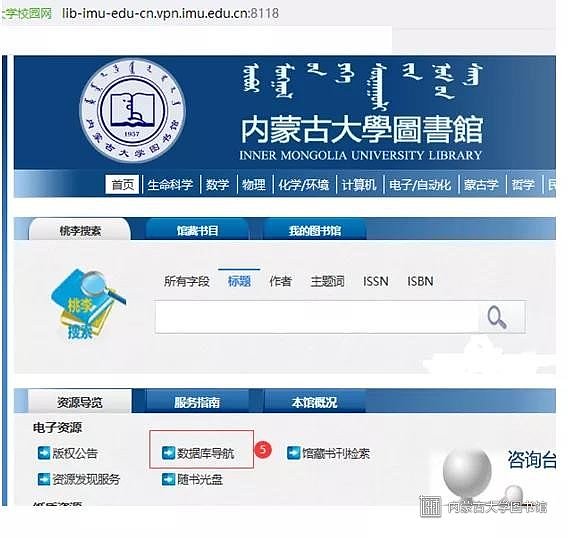Open the Inner Mongolia University Library seal logo
568x538 pixels.
(132, 110)
